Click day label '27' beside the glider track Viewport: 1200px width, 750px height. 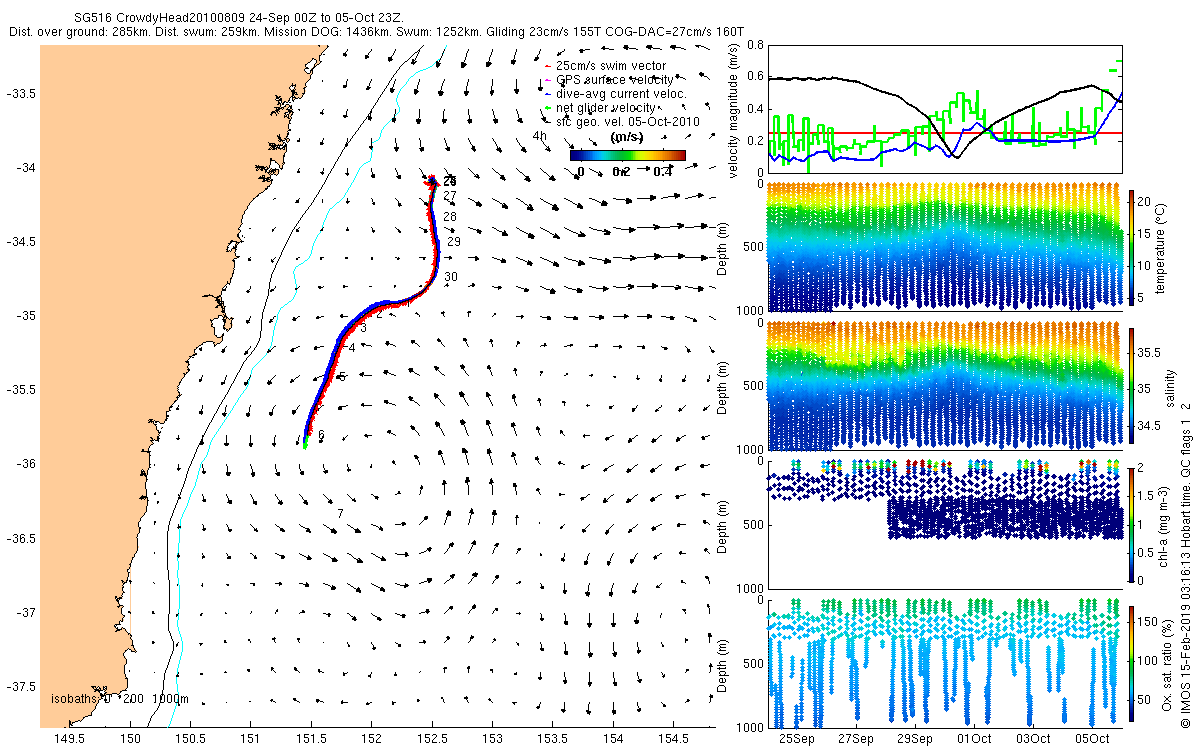pos(450,196)
